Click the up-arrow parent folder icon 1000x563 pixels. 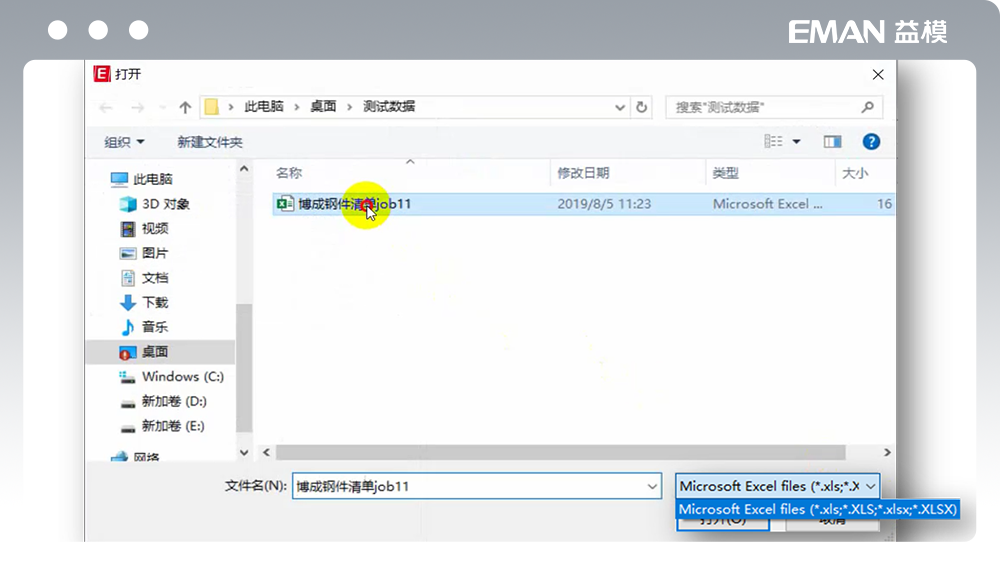tap(185, 107)
